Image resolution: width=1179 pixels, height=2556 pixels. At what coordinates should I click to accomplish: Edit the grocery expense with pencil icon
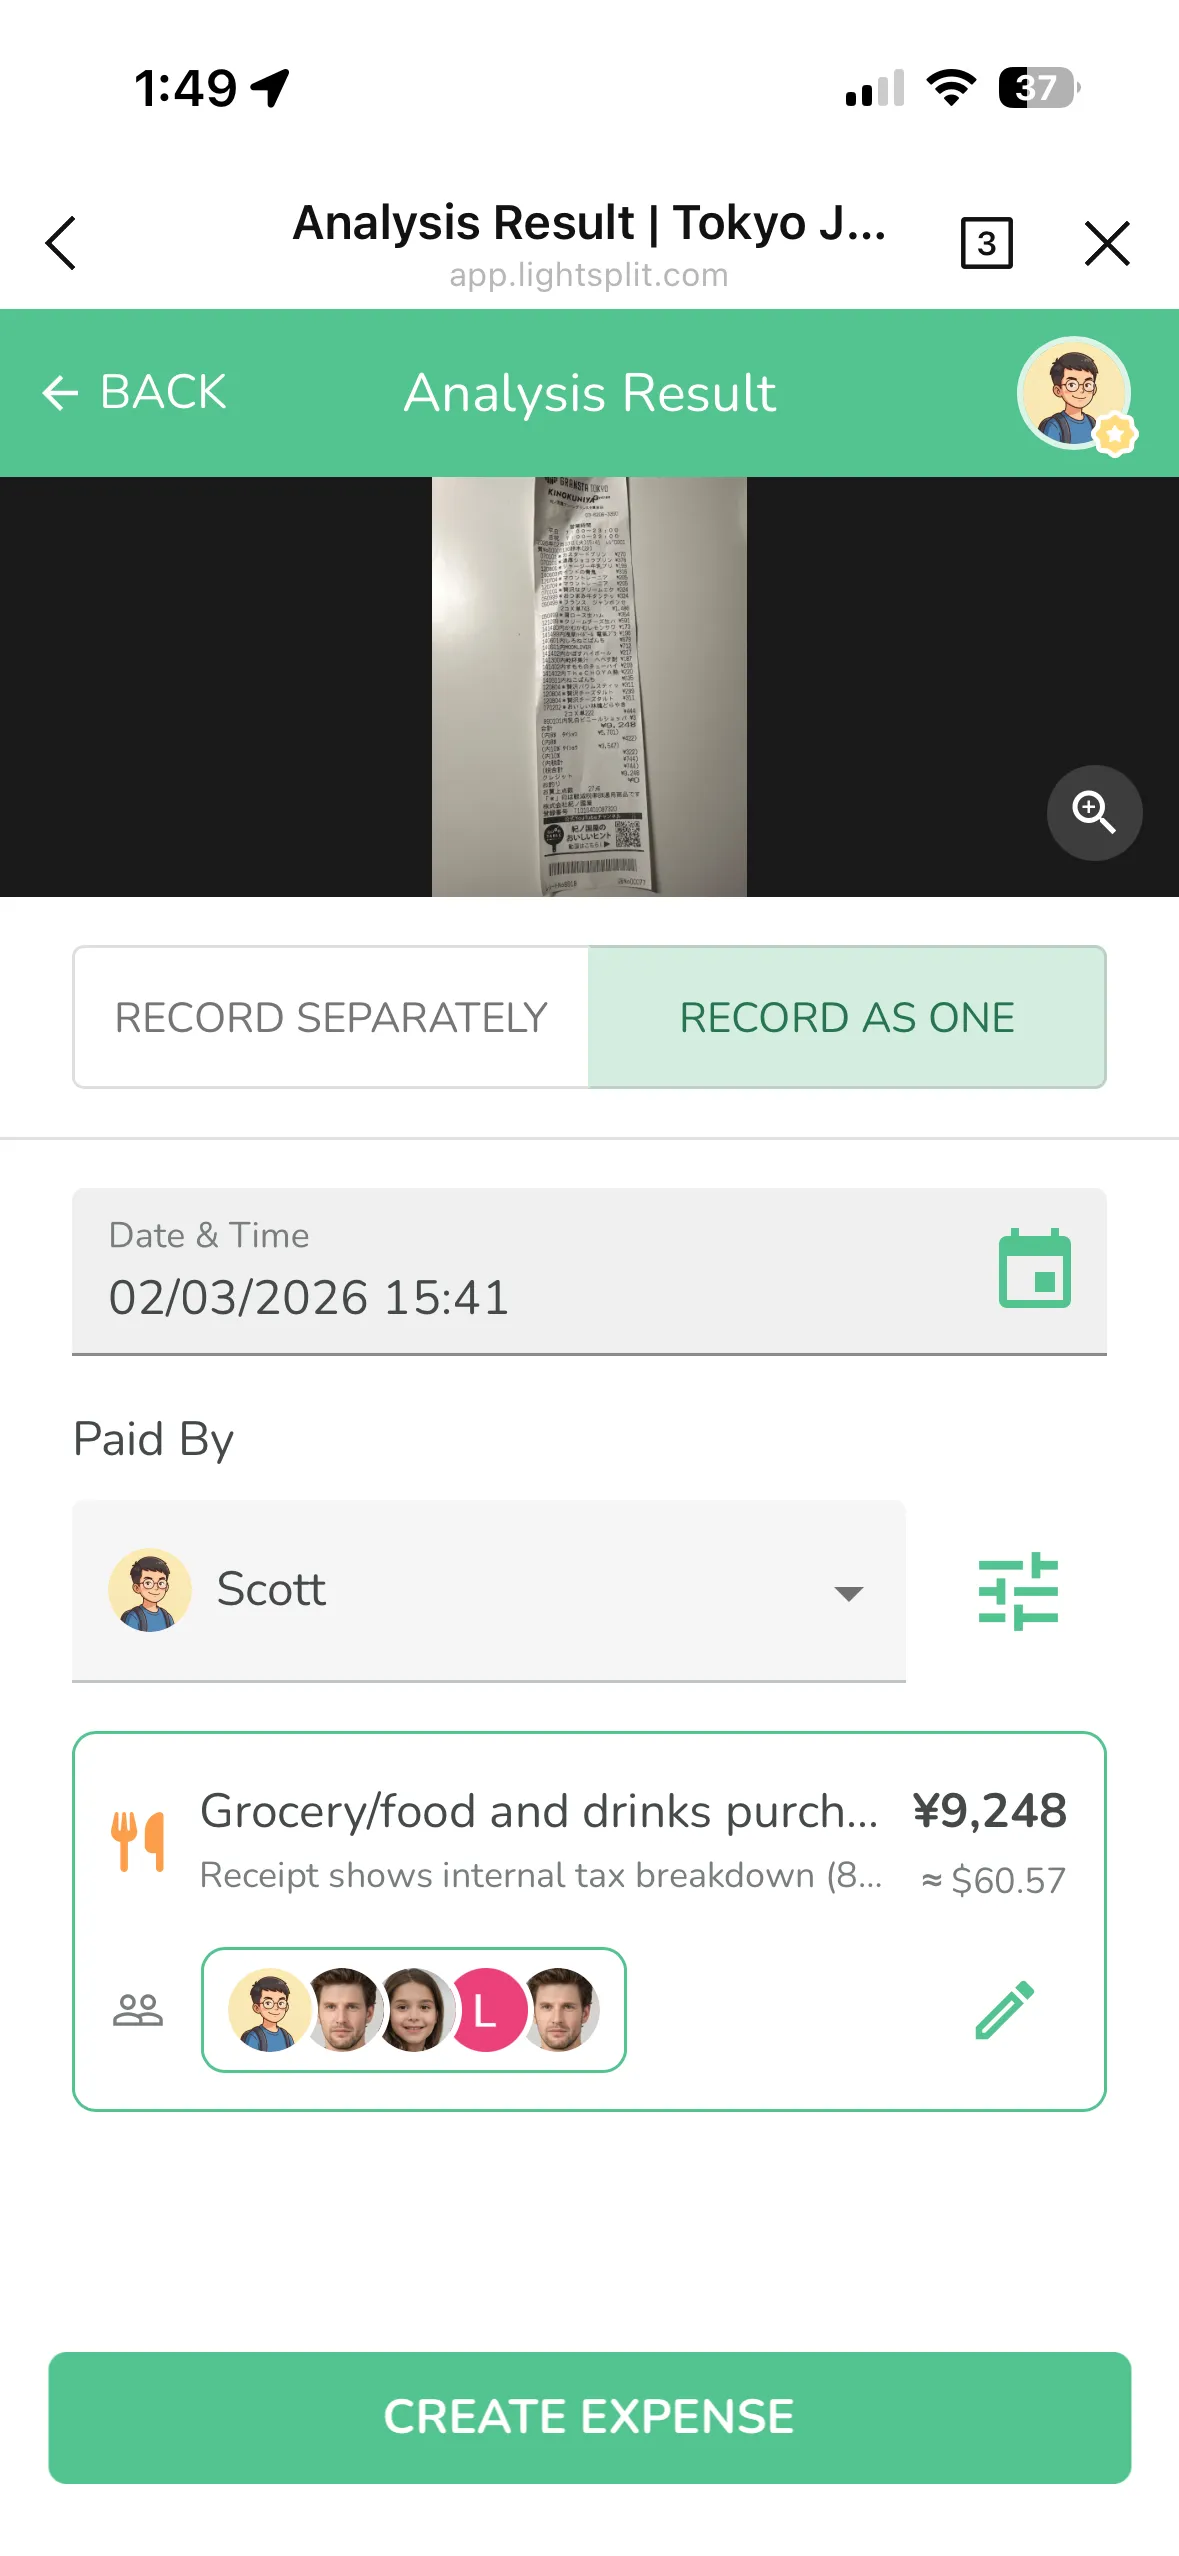pyautogui.click(x=1004, y=2009)
